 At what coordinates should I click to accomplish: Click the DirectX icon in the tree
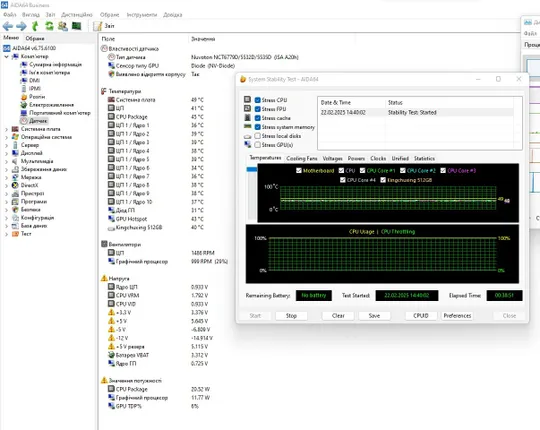[x=15, y=185]
